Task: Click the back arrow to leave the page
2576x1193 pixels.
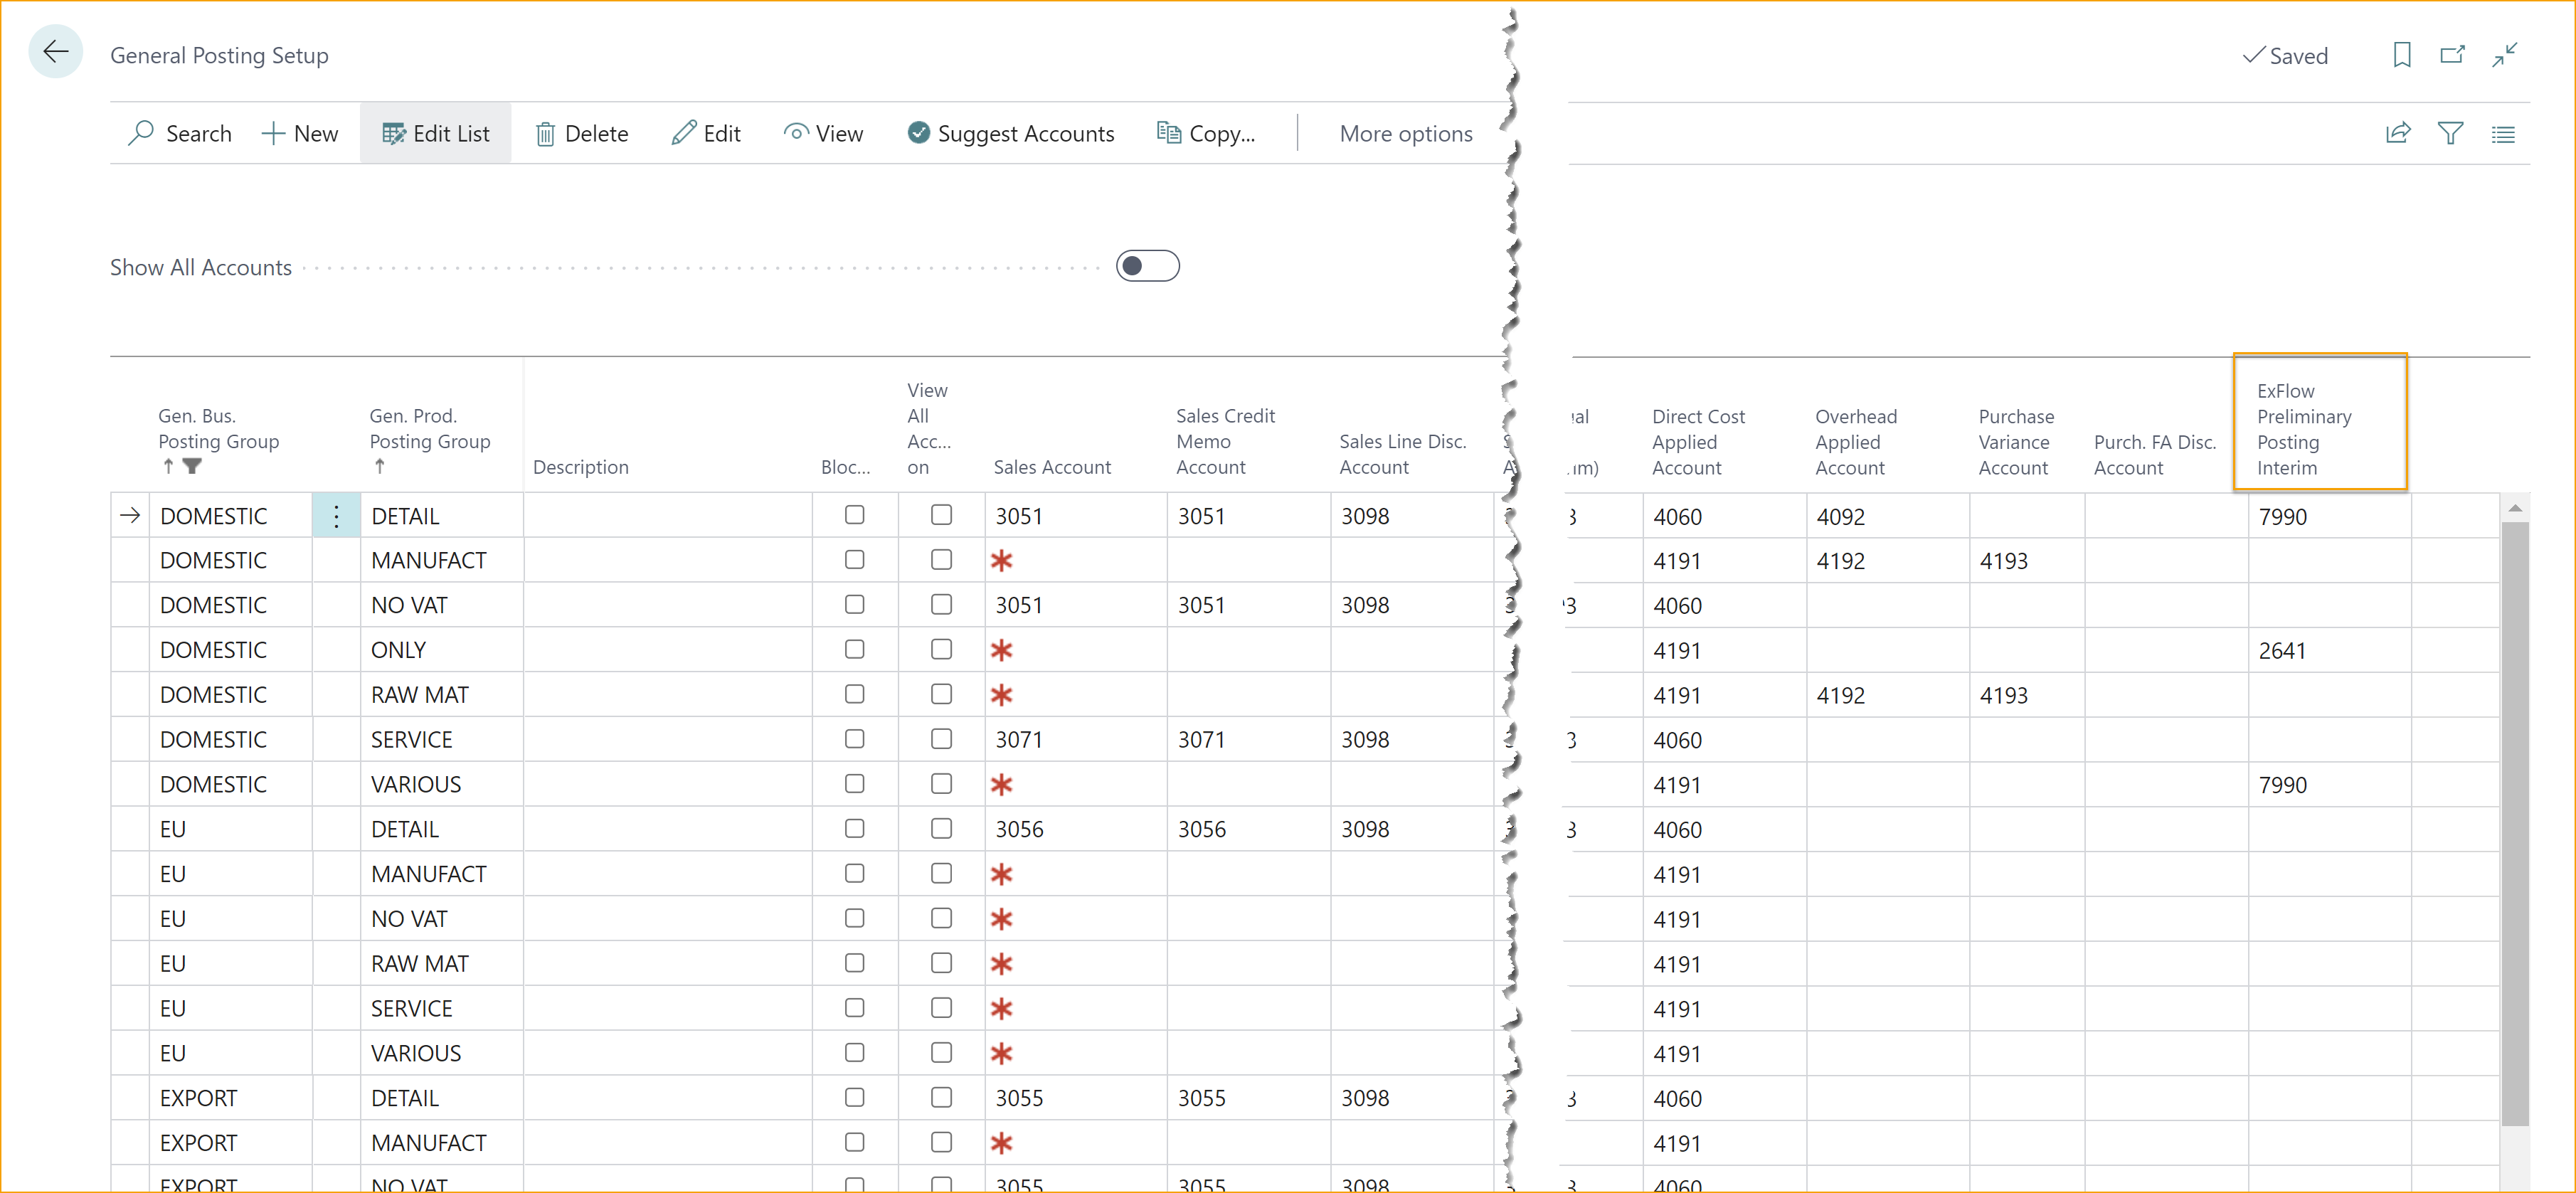Action: 55,51
